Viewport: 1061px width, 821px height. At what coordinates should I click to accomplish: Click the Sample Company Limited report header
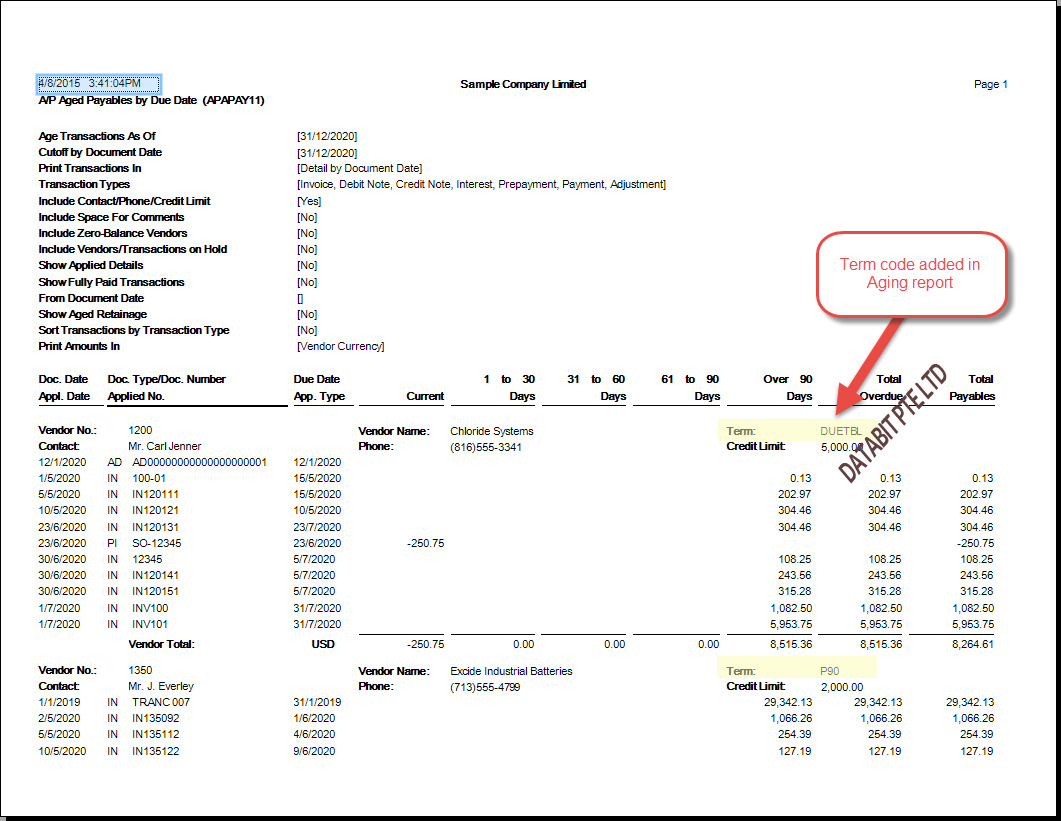(x=523, y=84)
